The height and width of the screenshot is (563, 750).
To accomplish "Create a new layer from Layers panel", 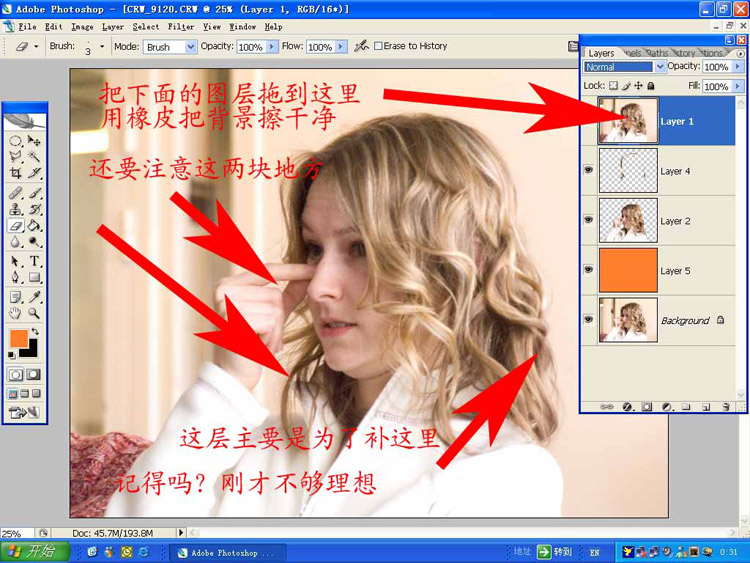I will 706,407.
